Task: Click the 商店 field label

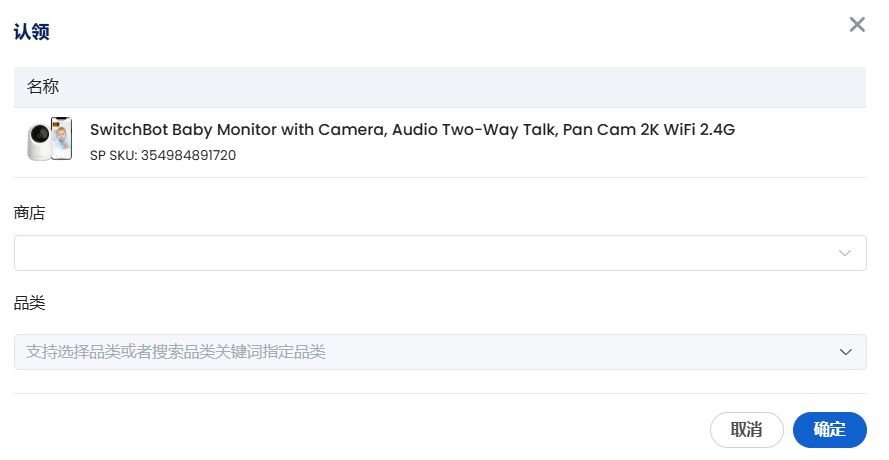Action: coord(30,212)
